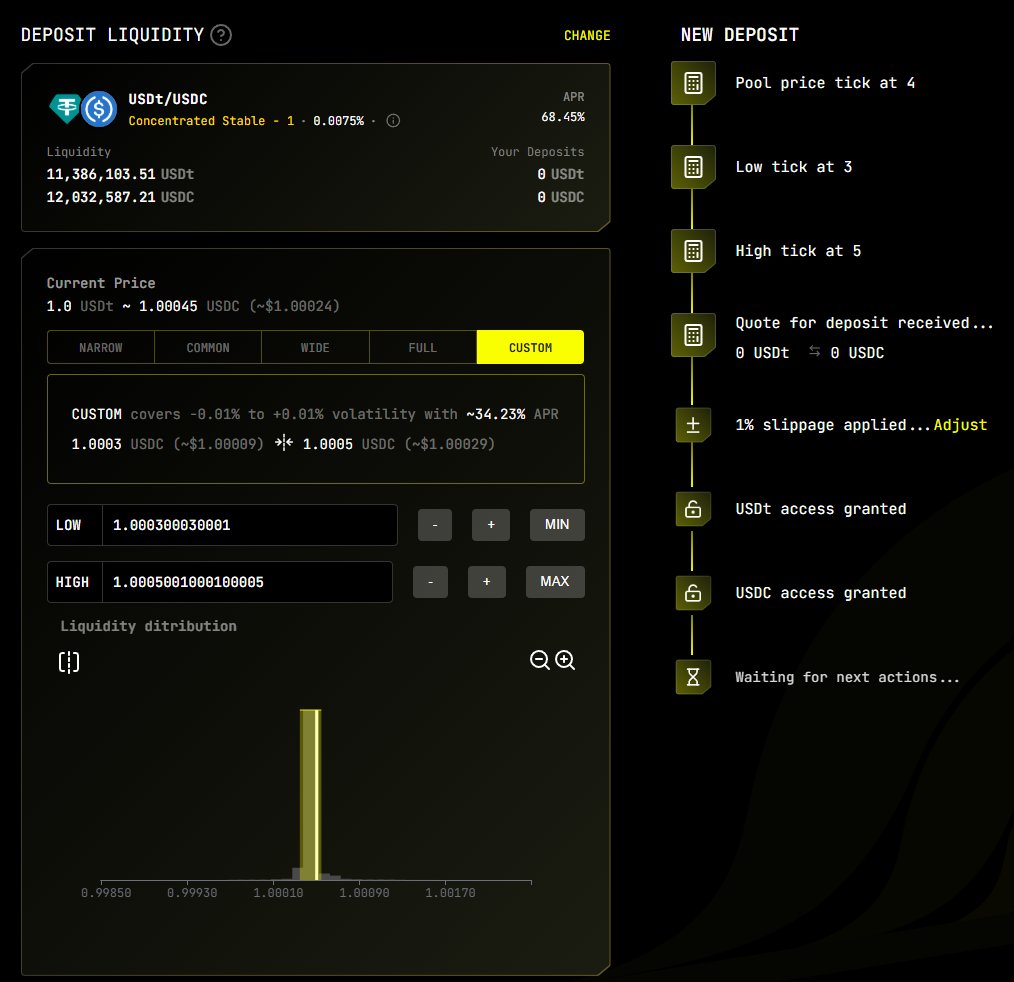Click hourglass Waiting for next actions icon
This screenshot has width=1014, height=982.
[x=693, y=677]
